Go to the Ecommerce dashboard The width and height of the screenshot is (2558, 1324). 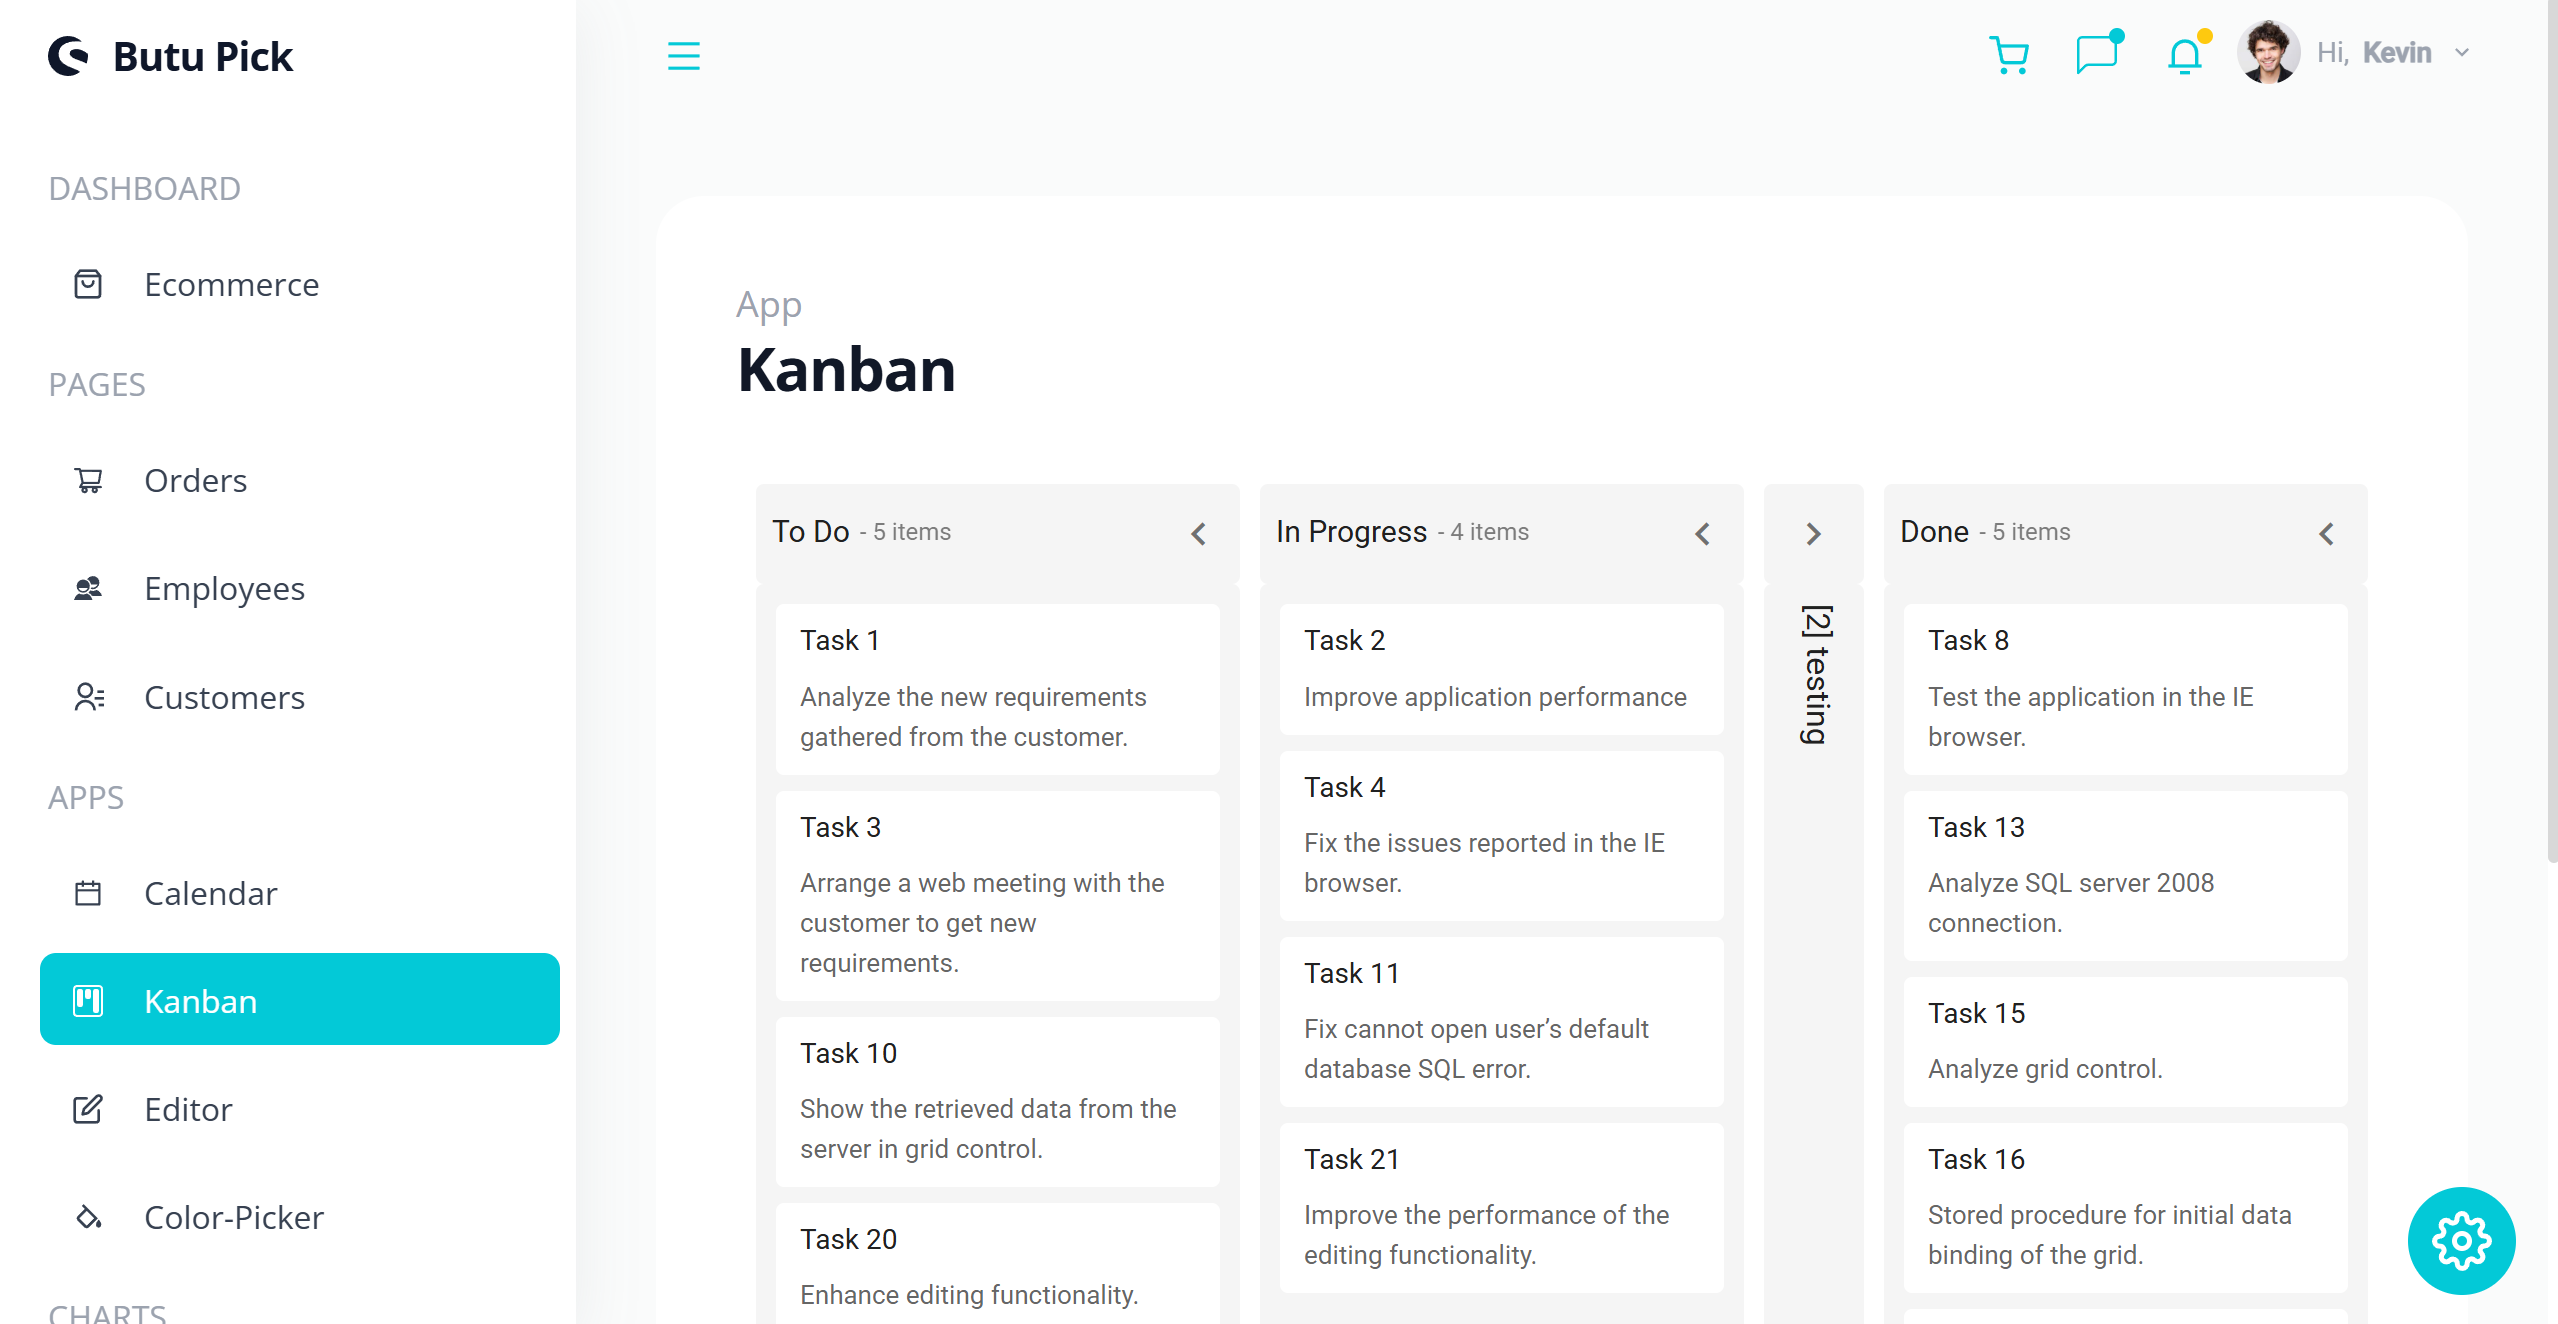coord(231,285)
